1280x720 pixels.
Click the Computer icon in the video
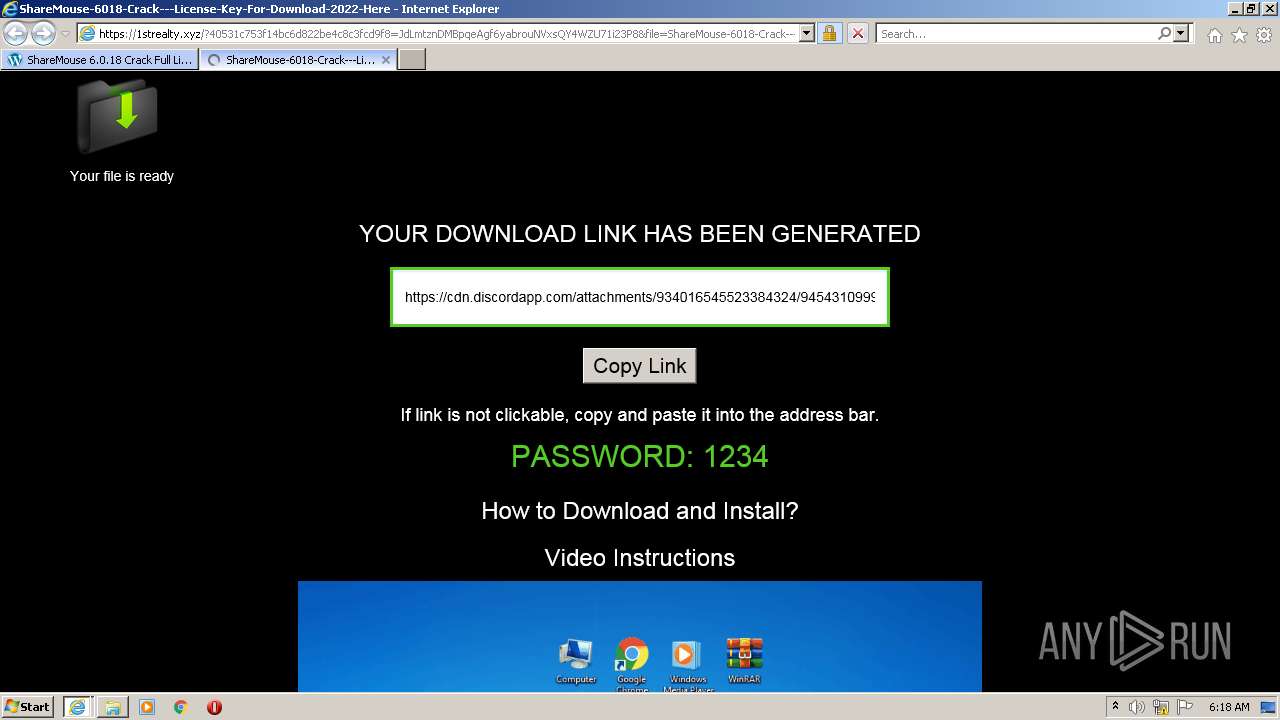click(x=576, y=661)
